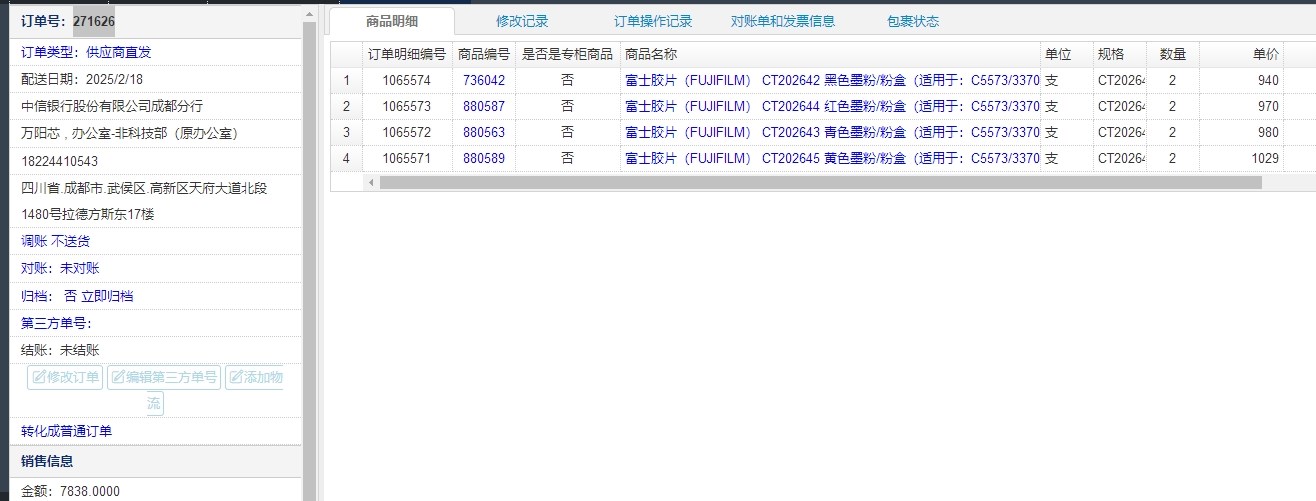Click the 修改订单 button

66,377
